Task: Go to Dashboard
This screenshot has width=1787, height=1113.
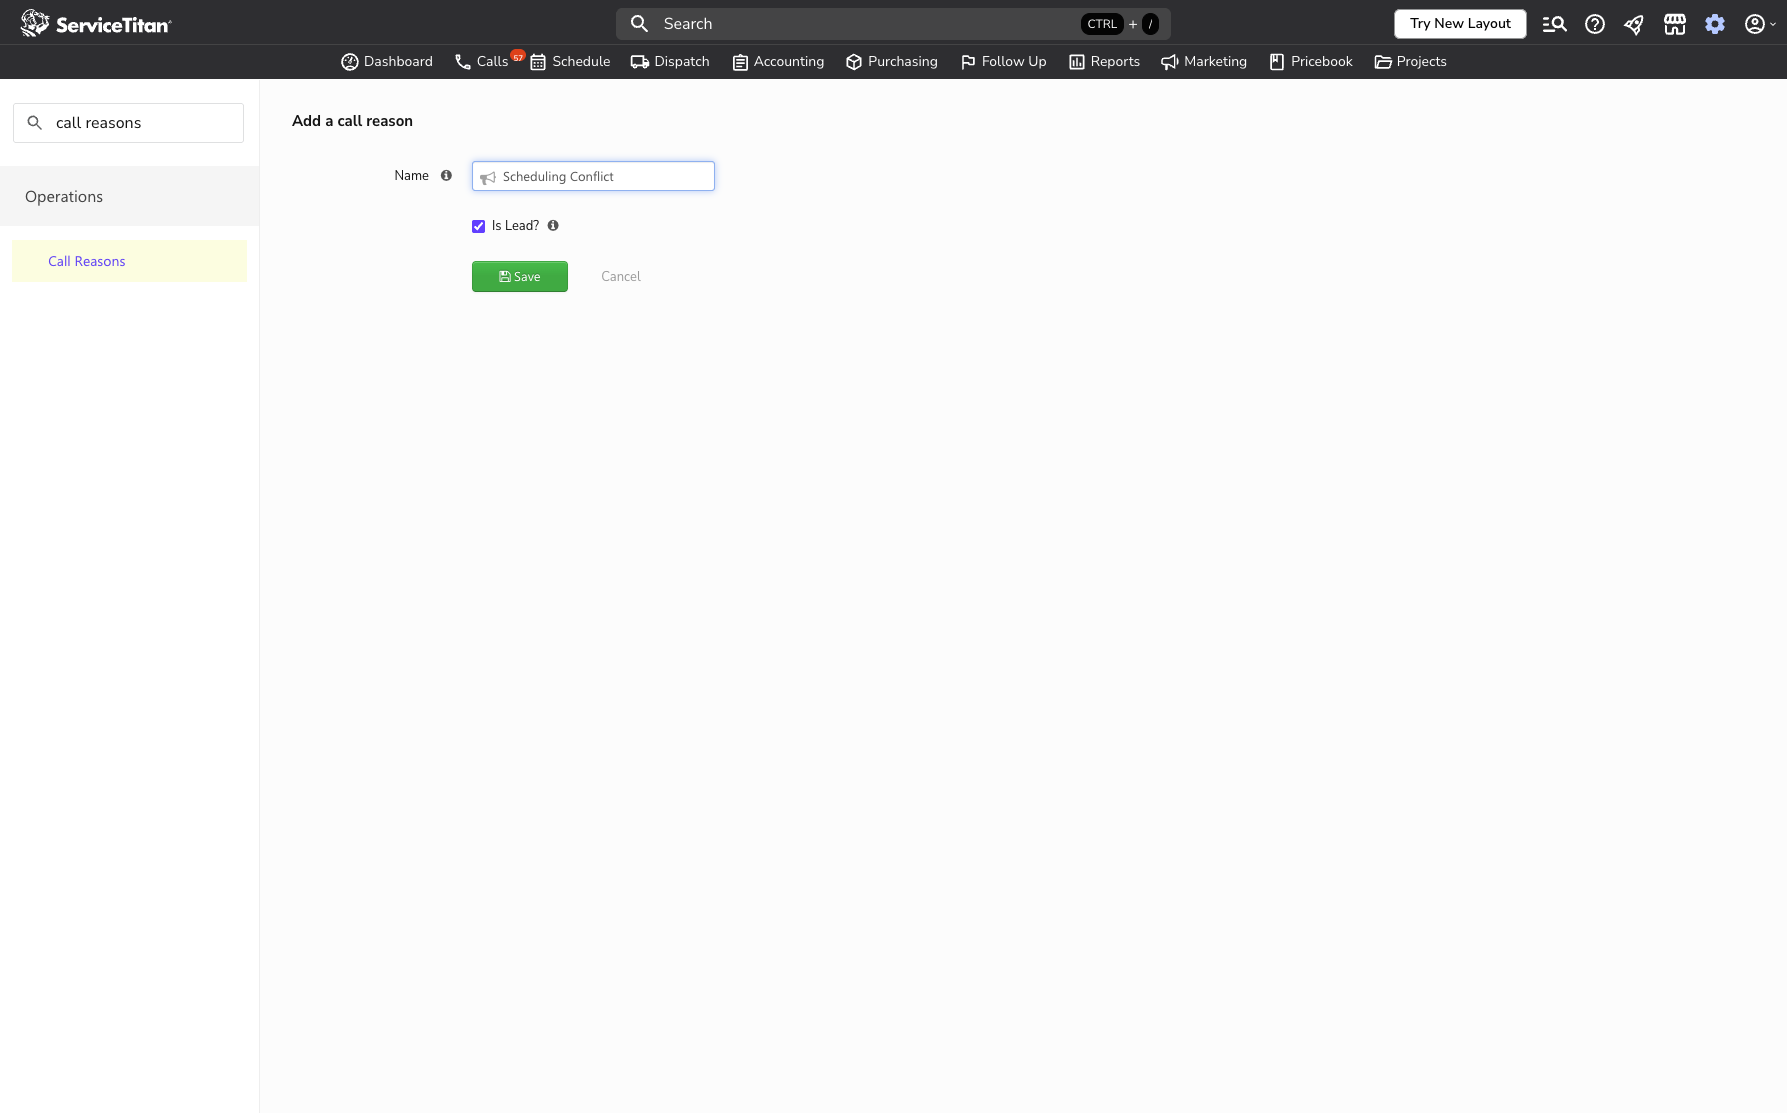Action: (387, 62)
